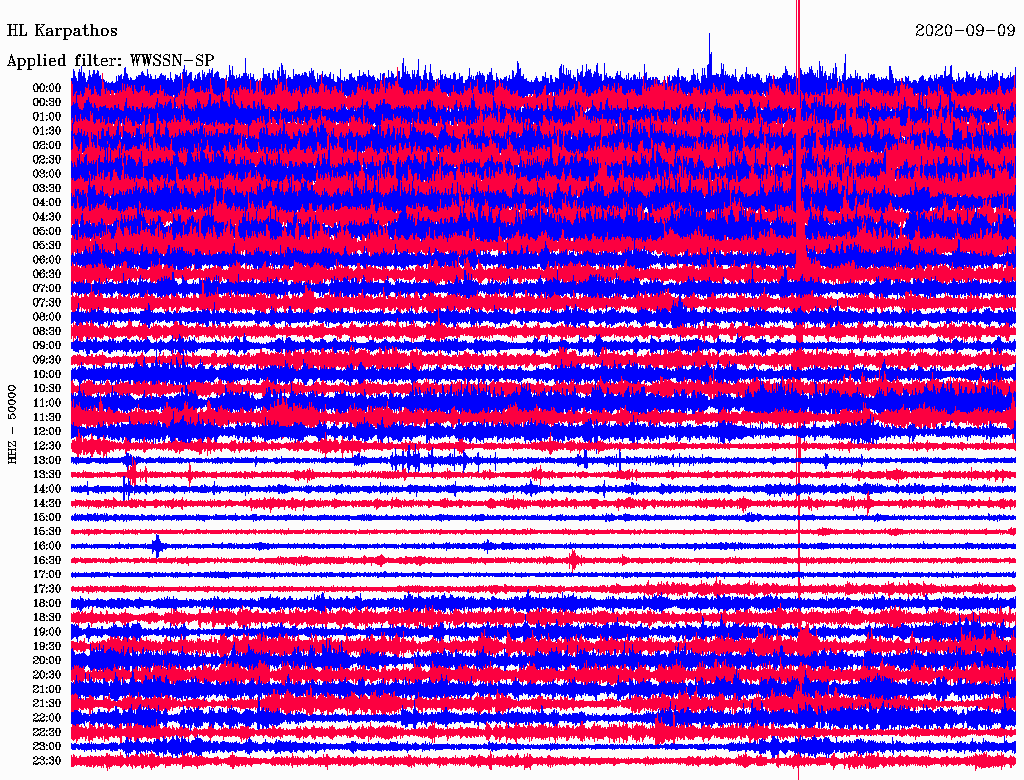Screen dimensions: 1024x780
Task: Select the 18:30 time label
Action: 47,618
